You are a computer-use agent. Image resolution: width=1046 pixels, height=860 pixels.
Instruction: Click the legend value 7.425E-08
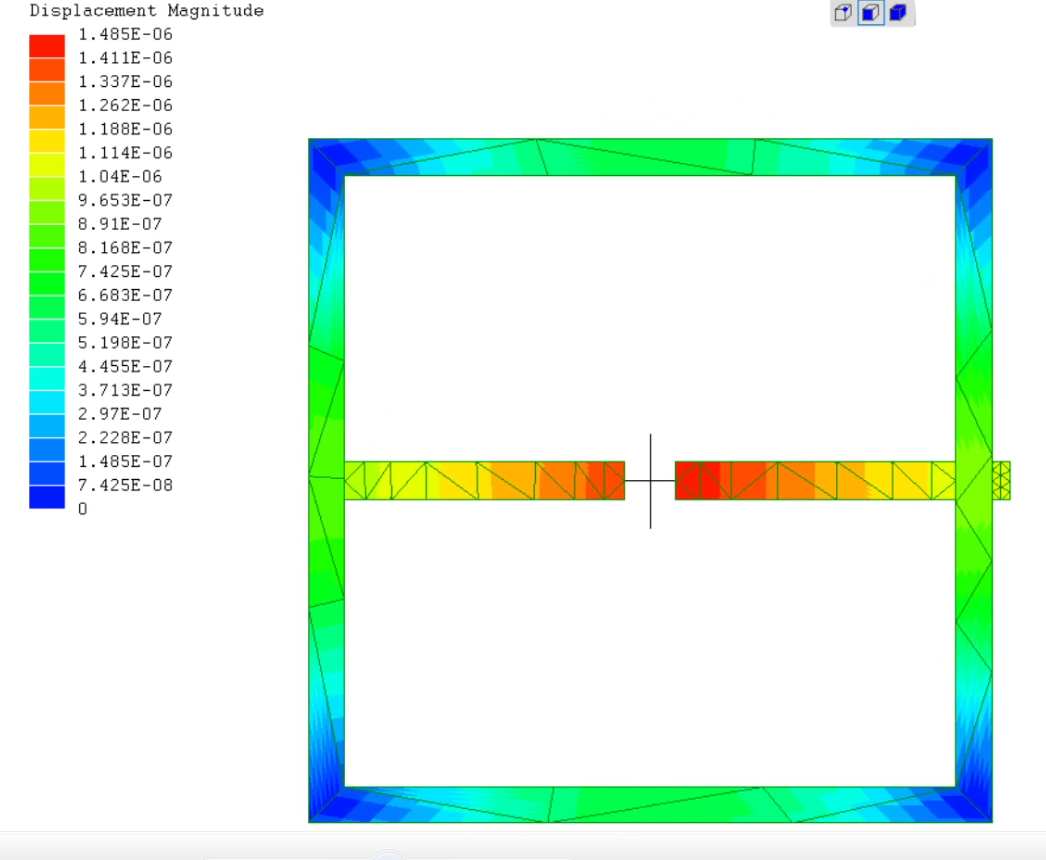125,485
